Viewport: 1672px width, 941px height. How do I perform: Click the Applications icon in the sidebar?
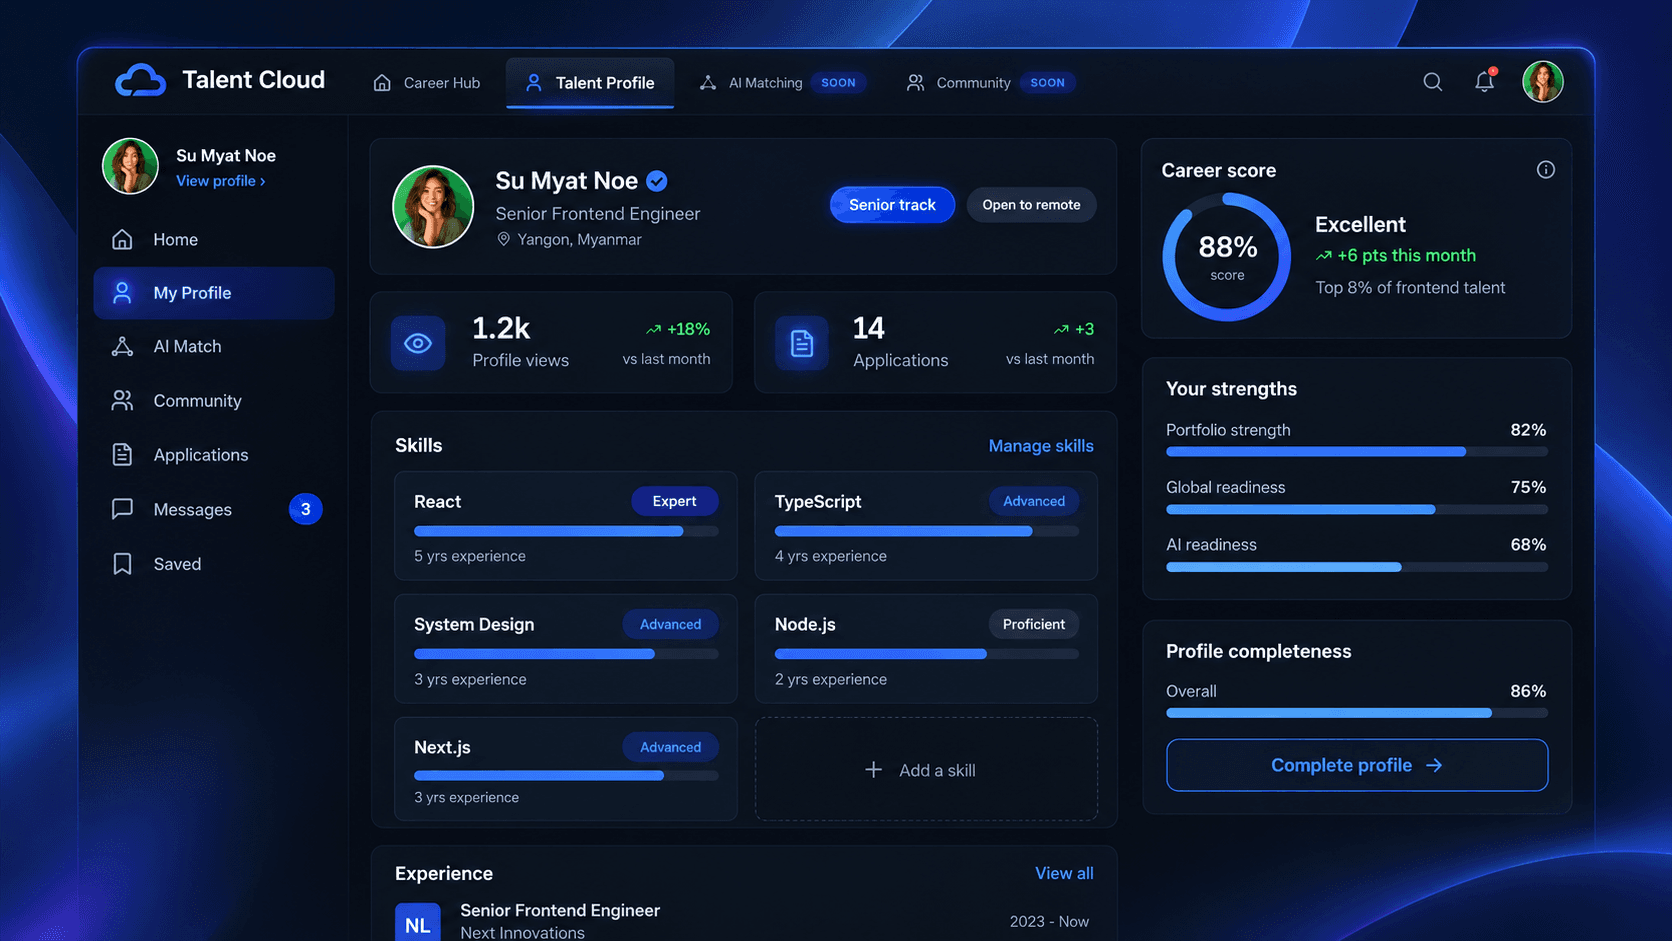pos(122,454)
